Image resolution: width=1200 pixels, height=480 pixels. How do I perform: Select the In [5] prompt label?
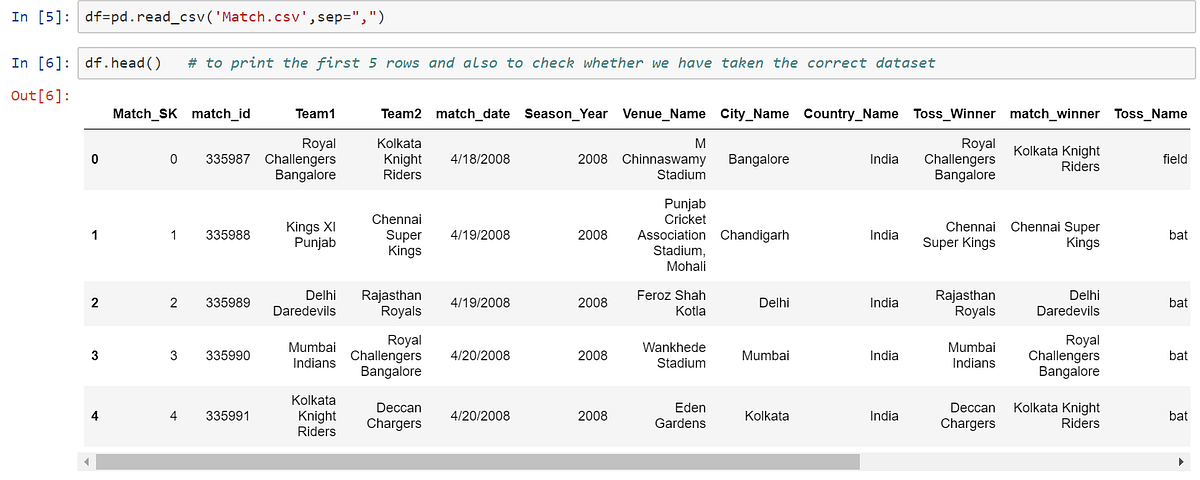[x=40, y=18]
